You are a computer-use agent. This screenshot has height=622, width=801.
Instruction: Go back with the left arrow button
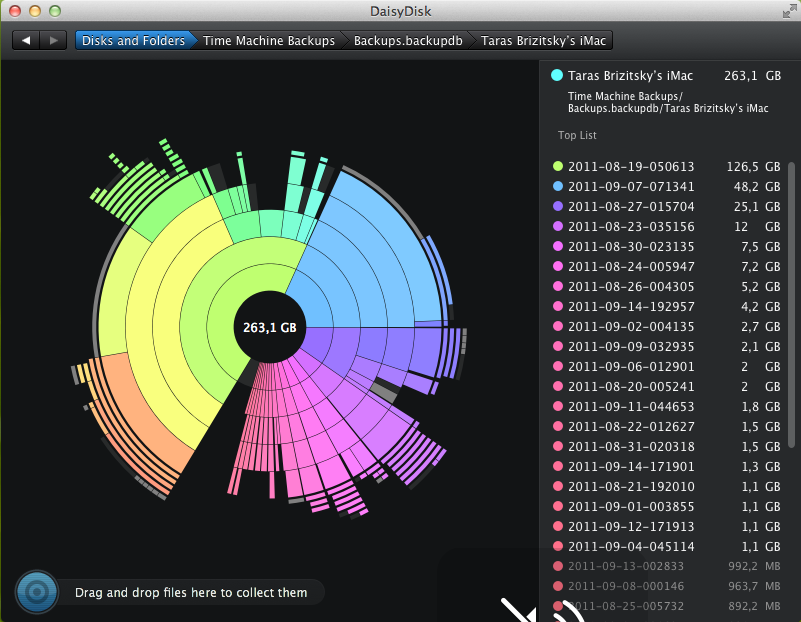(x=26, y=40)
